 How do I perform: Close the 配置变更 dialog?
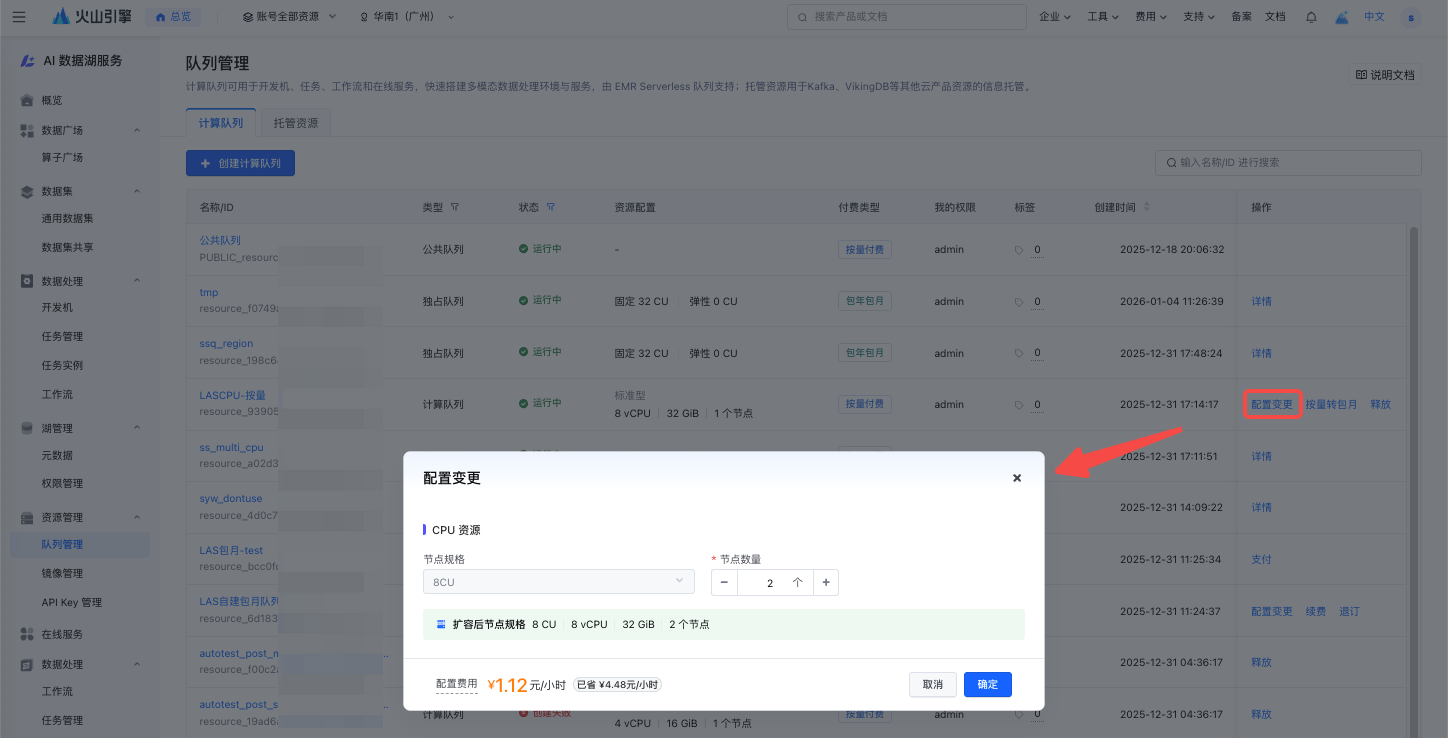[x=1017, y=478]
